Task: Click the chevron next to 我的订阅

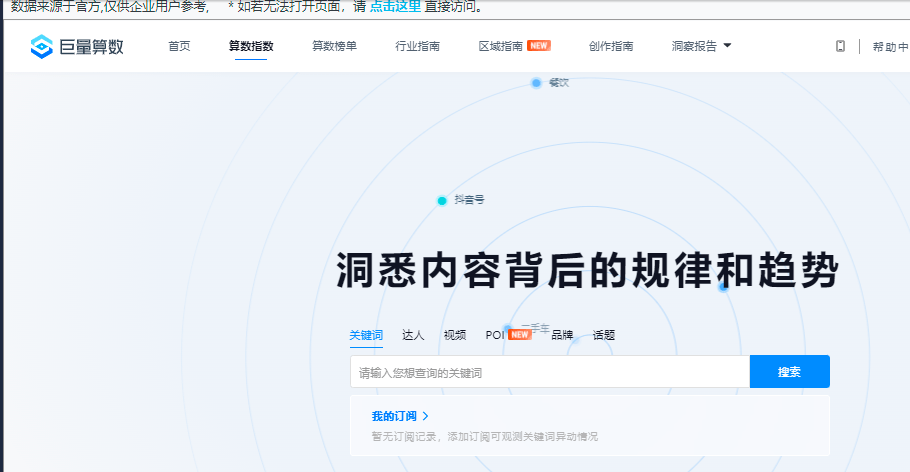Action: click(x=425, y=416)
